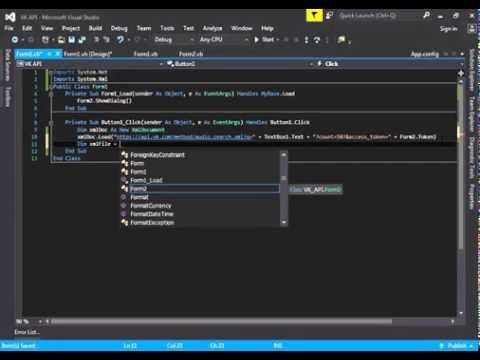The height and width of the screenshot is (360, 480).
Task: Open the Edit menu
Action: coord(27,28)
